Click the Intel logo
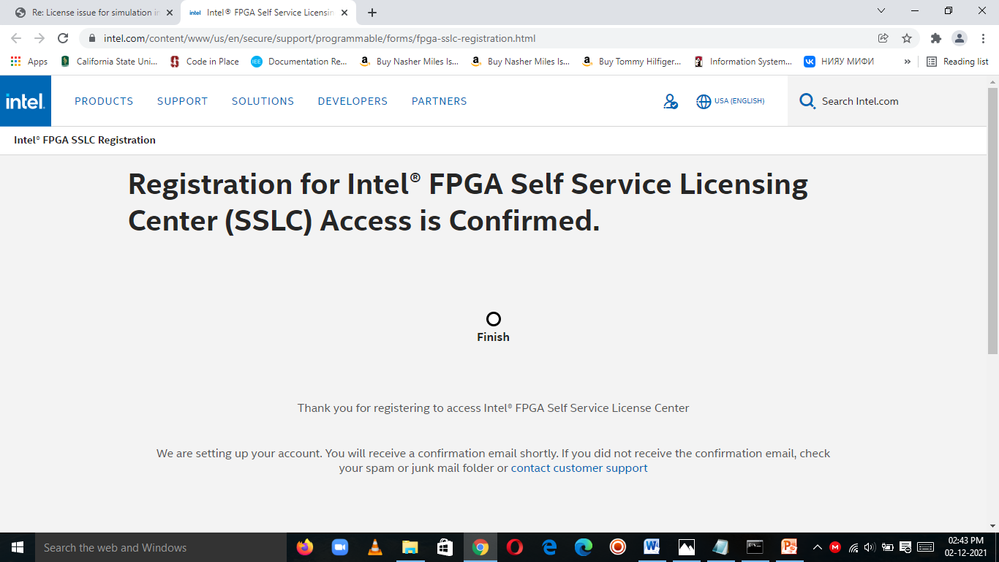 coord(25,101)
